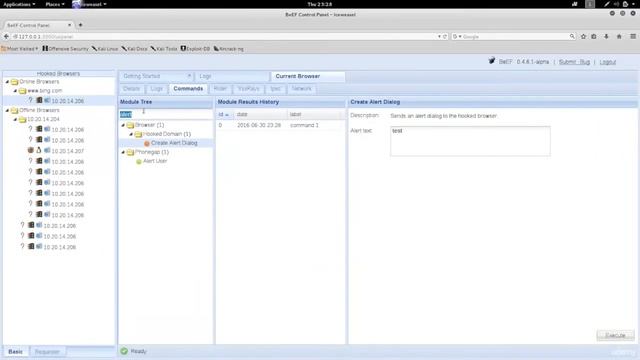The height and width of the screenshot is (360, 640).
Task: Open the Rider sub-tab
Action: [x=220, y=89]
